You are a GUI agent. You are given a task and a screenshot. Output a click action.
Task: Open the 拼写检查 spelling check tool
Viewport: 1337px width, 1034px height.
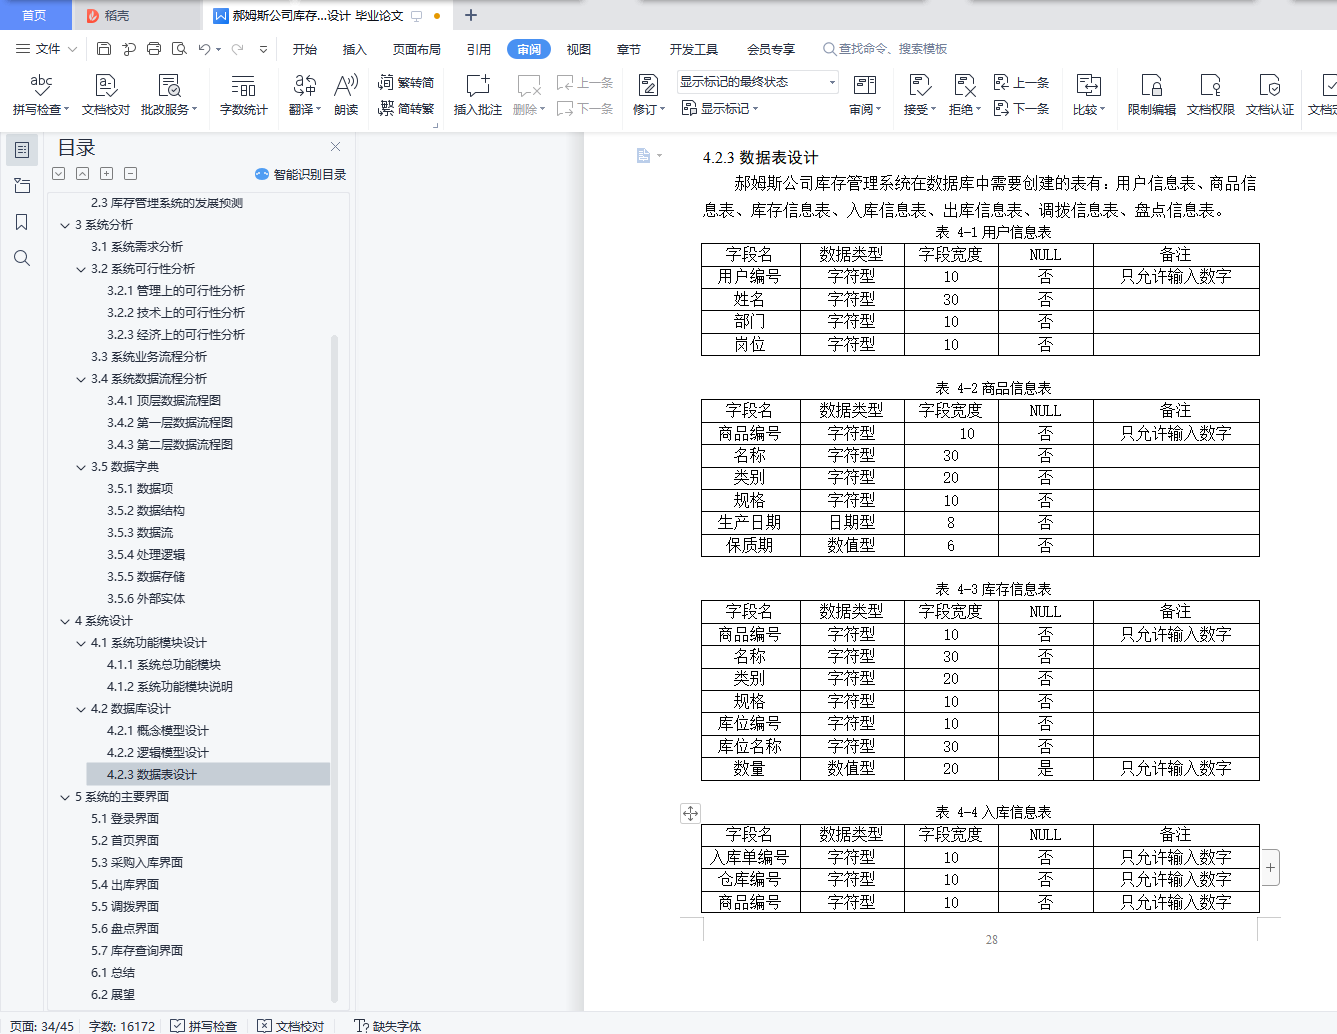tap(41, 95)
